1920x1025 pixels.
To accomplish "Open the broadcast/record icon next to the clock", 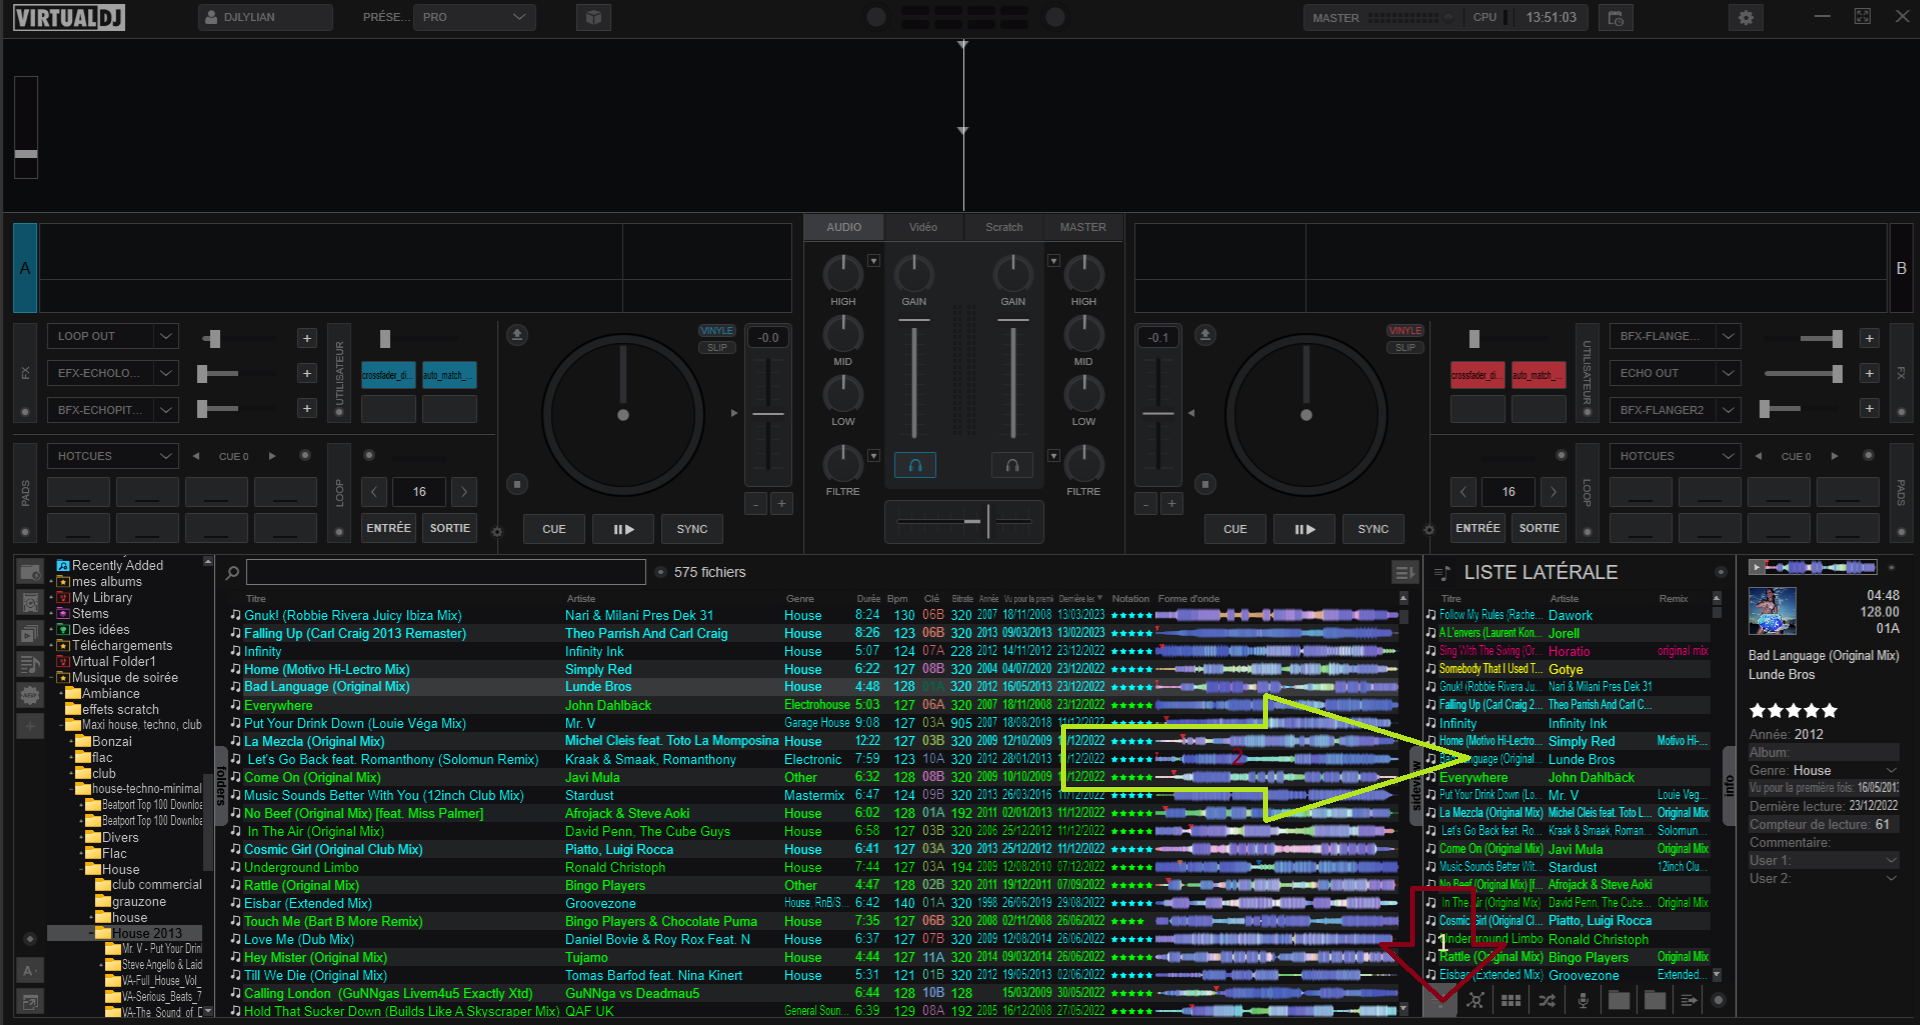I will point(1615,18).
